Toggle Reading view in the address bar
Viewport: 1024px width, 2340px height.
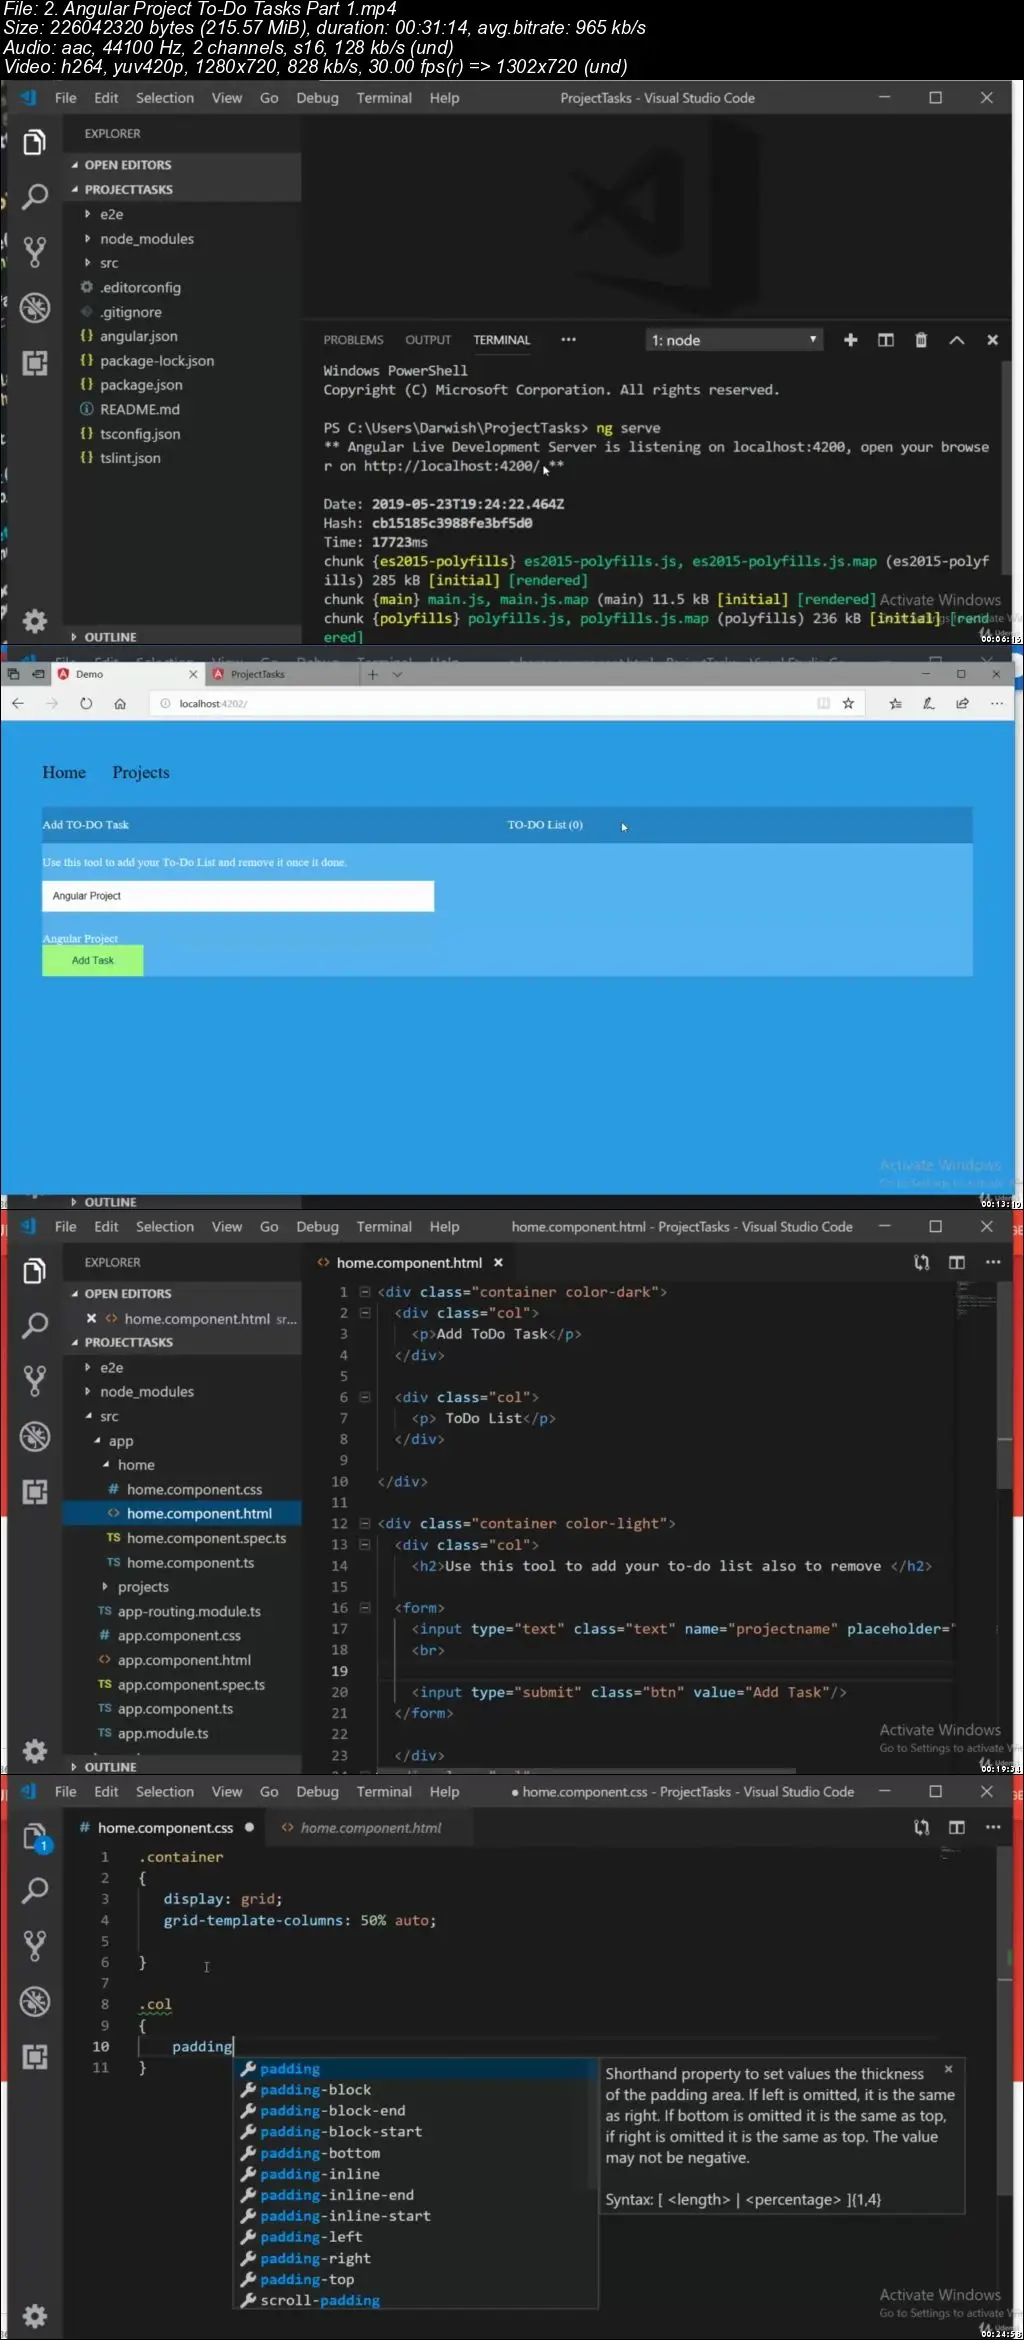[x=823, y=704]
